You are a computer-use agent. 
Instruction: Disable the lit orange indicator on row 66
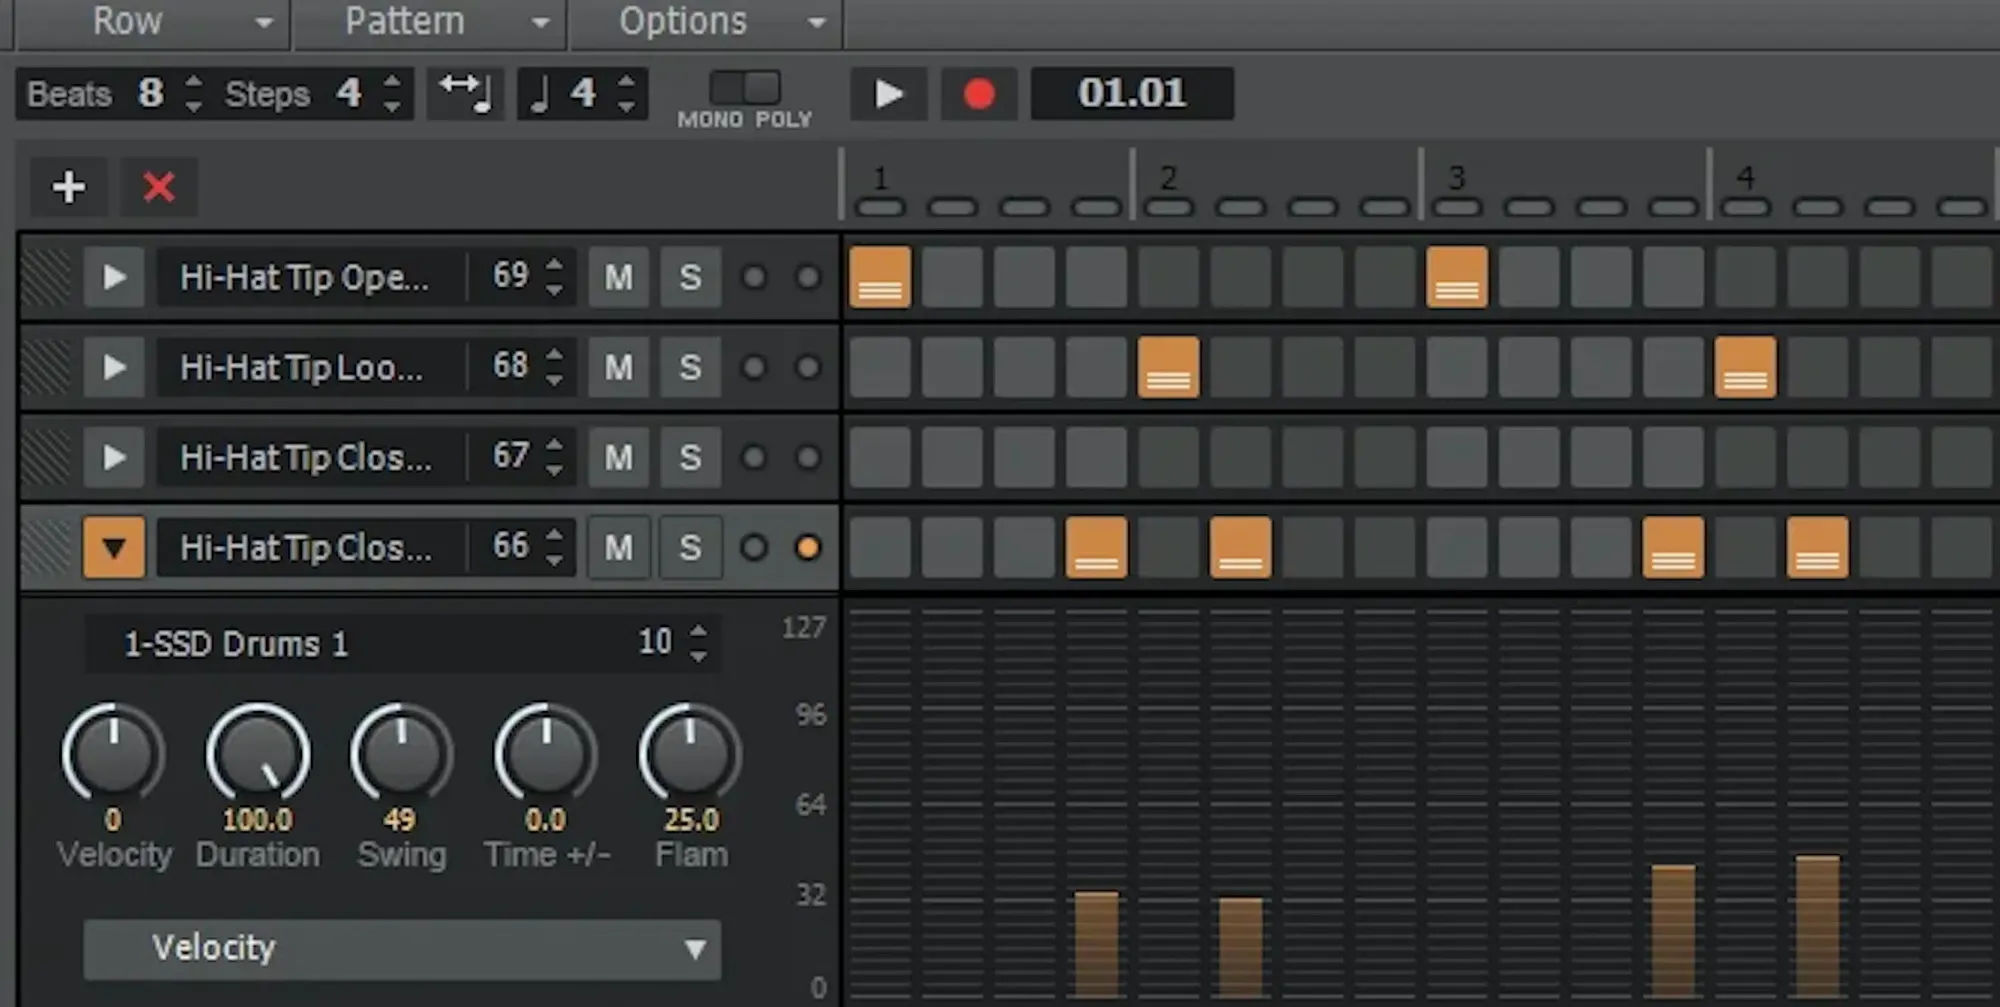click(807, 547)
